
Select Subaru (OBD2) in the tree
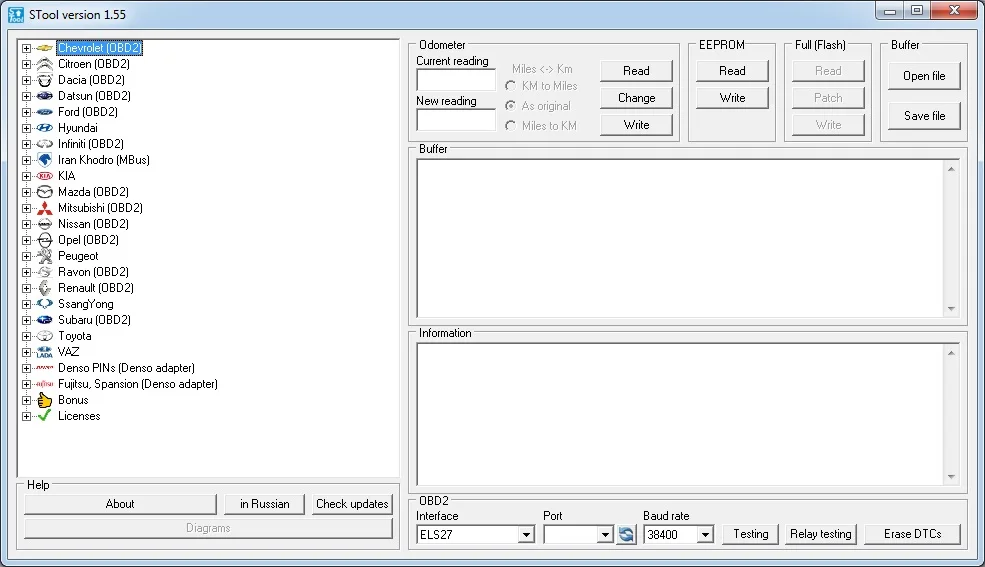click(94, 320)
